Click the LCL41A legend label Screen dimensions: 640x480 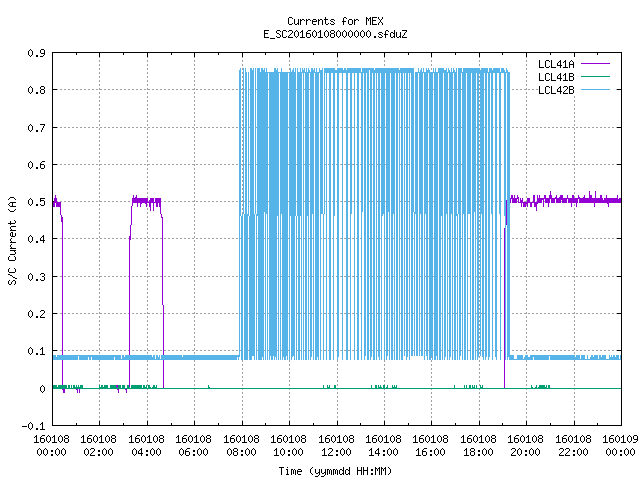[556, 64]
